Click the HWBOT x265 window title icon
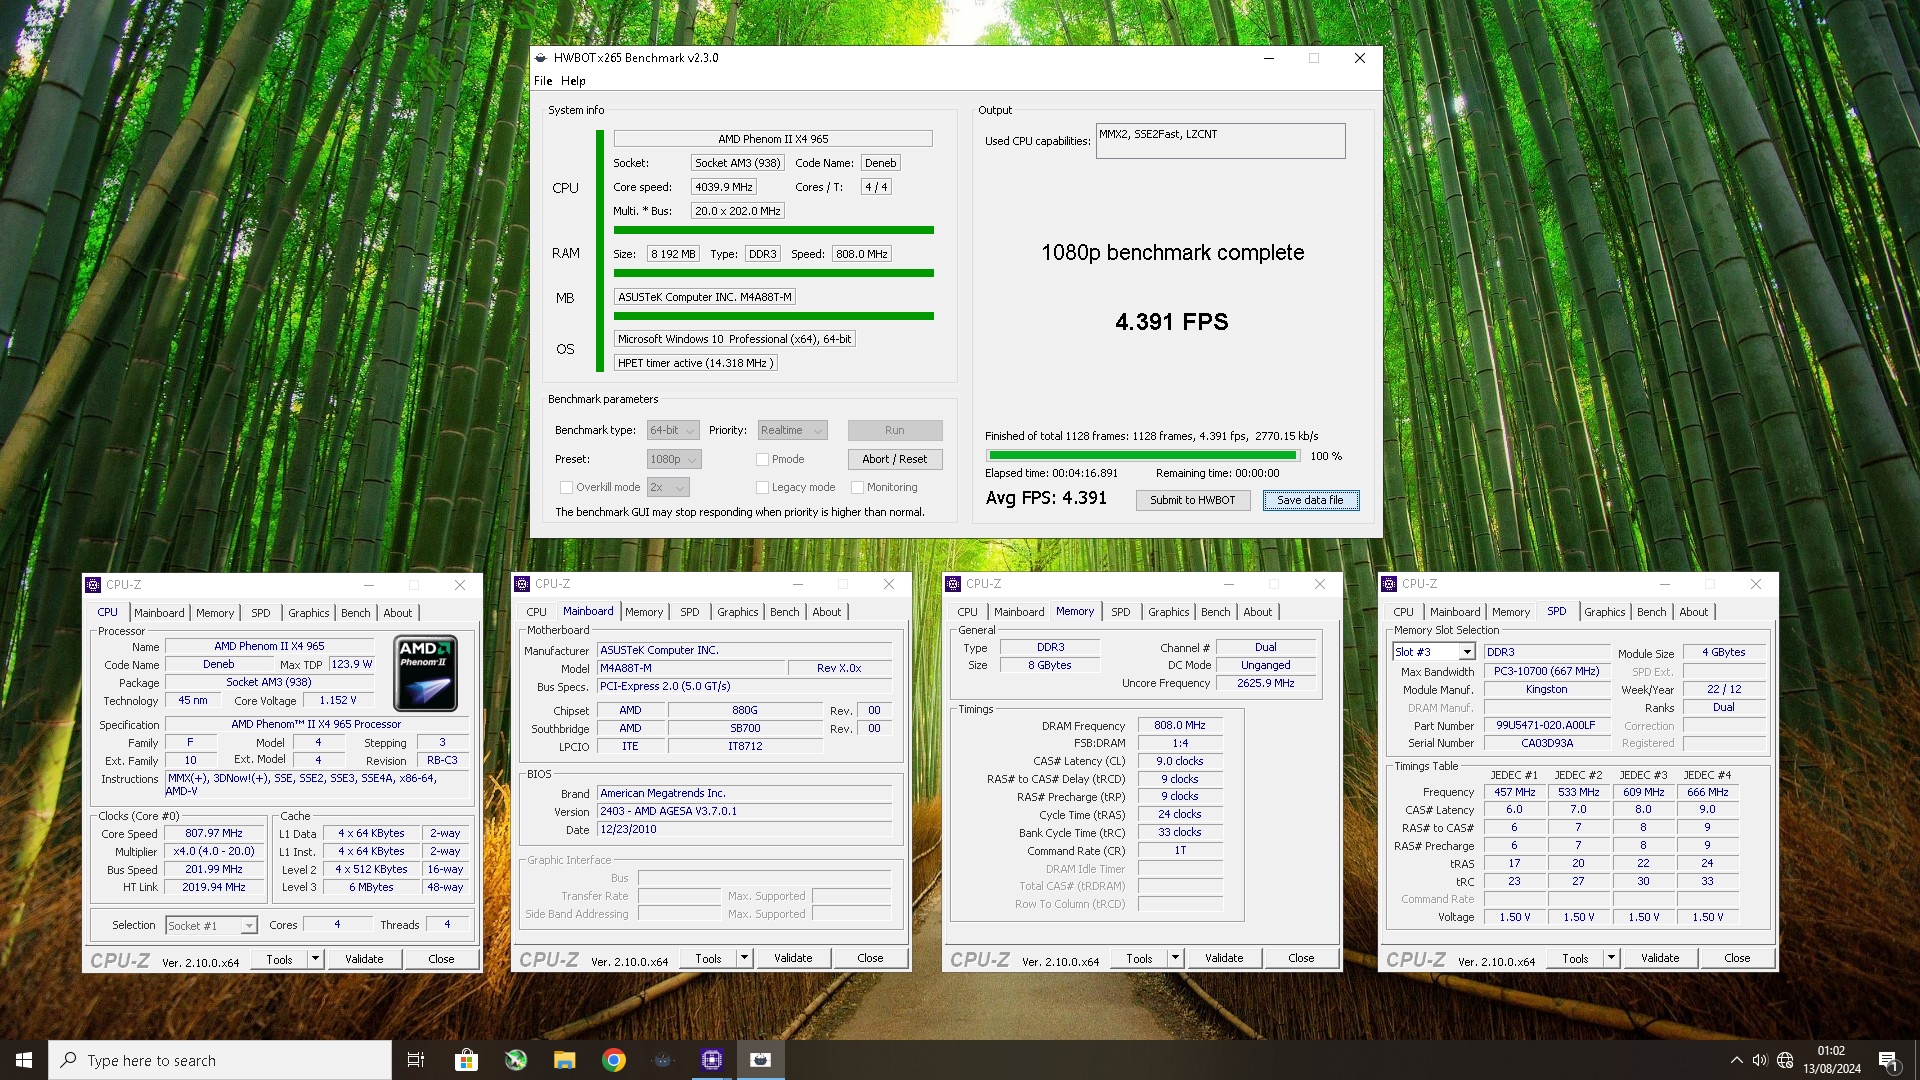 click(x=541, y=58)
